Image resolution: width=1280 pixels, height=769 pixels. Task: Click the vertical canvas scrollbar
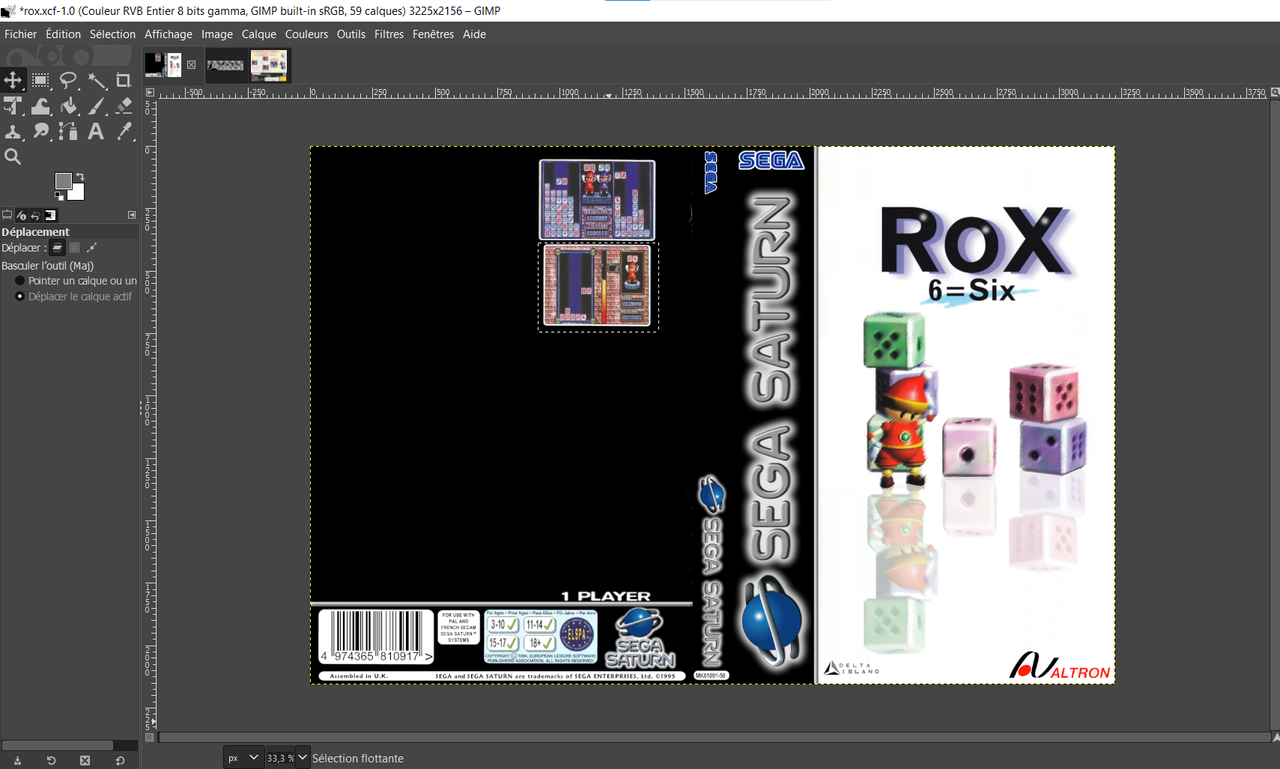point(1274,415)
